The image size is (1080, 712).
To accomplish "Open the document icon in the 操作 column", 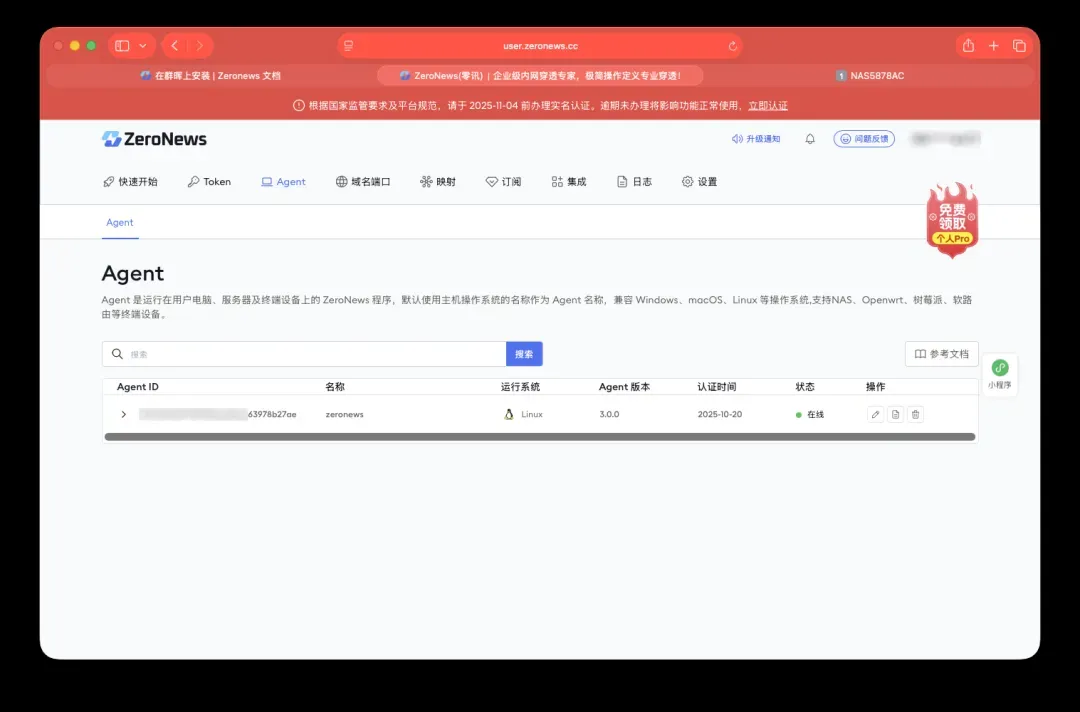I will [896, 414].
